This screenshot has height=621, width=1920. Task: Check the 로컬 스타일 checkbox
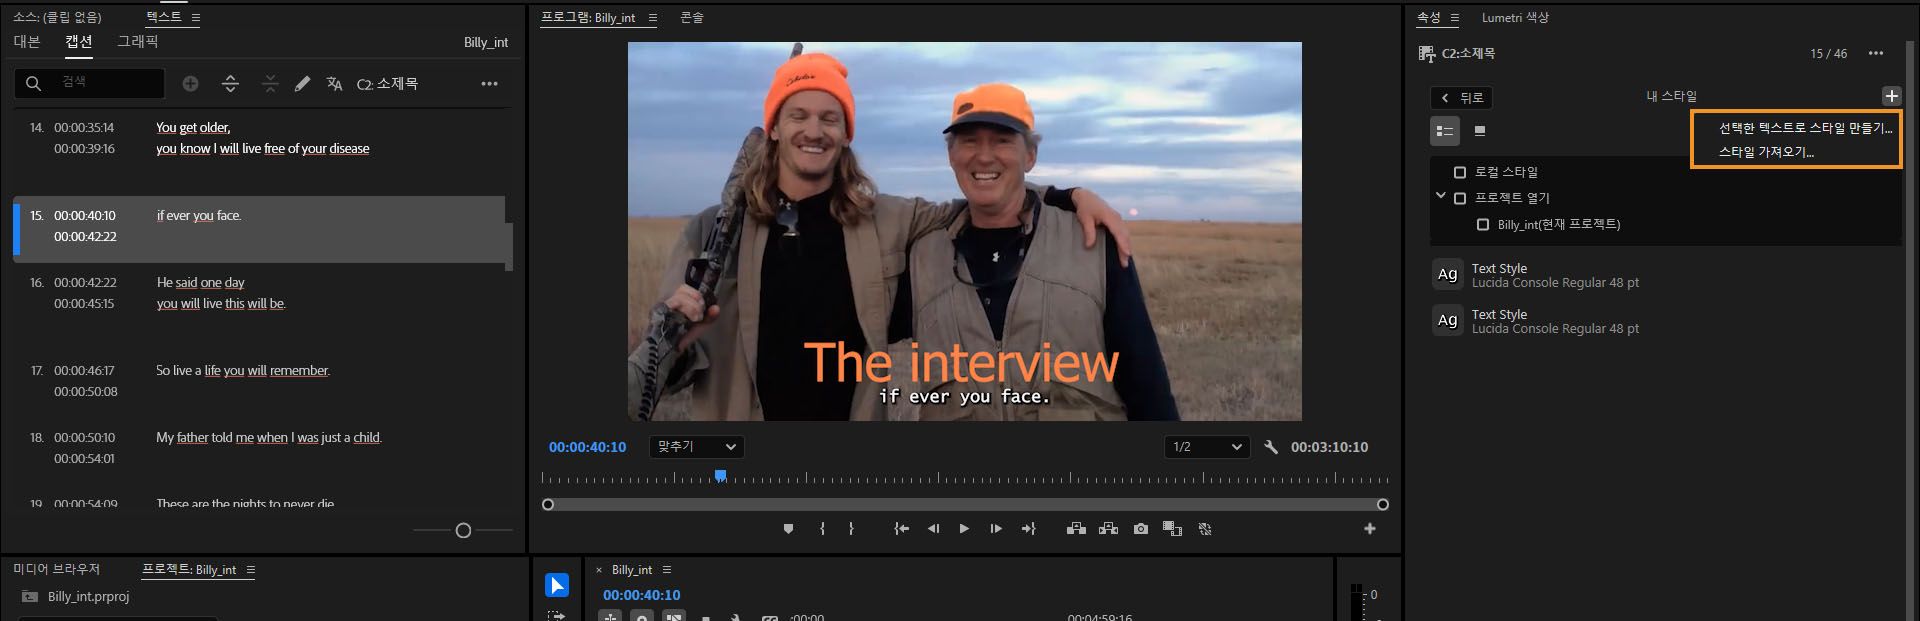1460,173
